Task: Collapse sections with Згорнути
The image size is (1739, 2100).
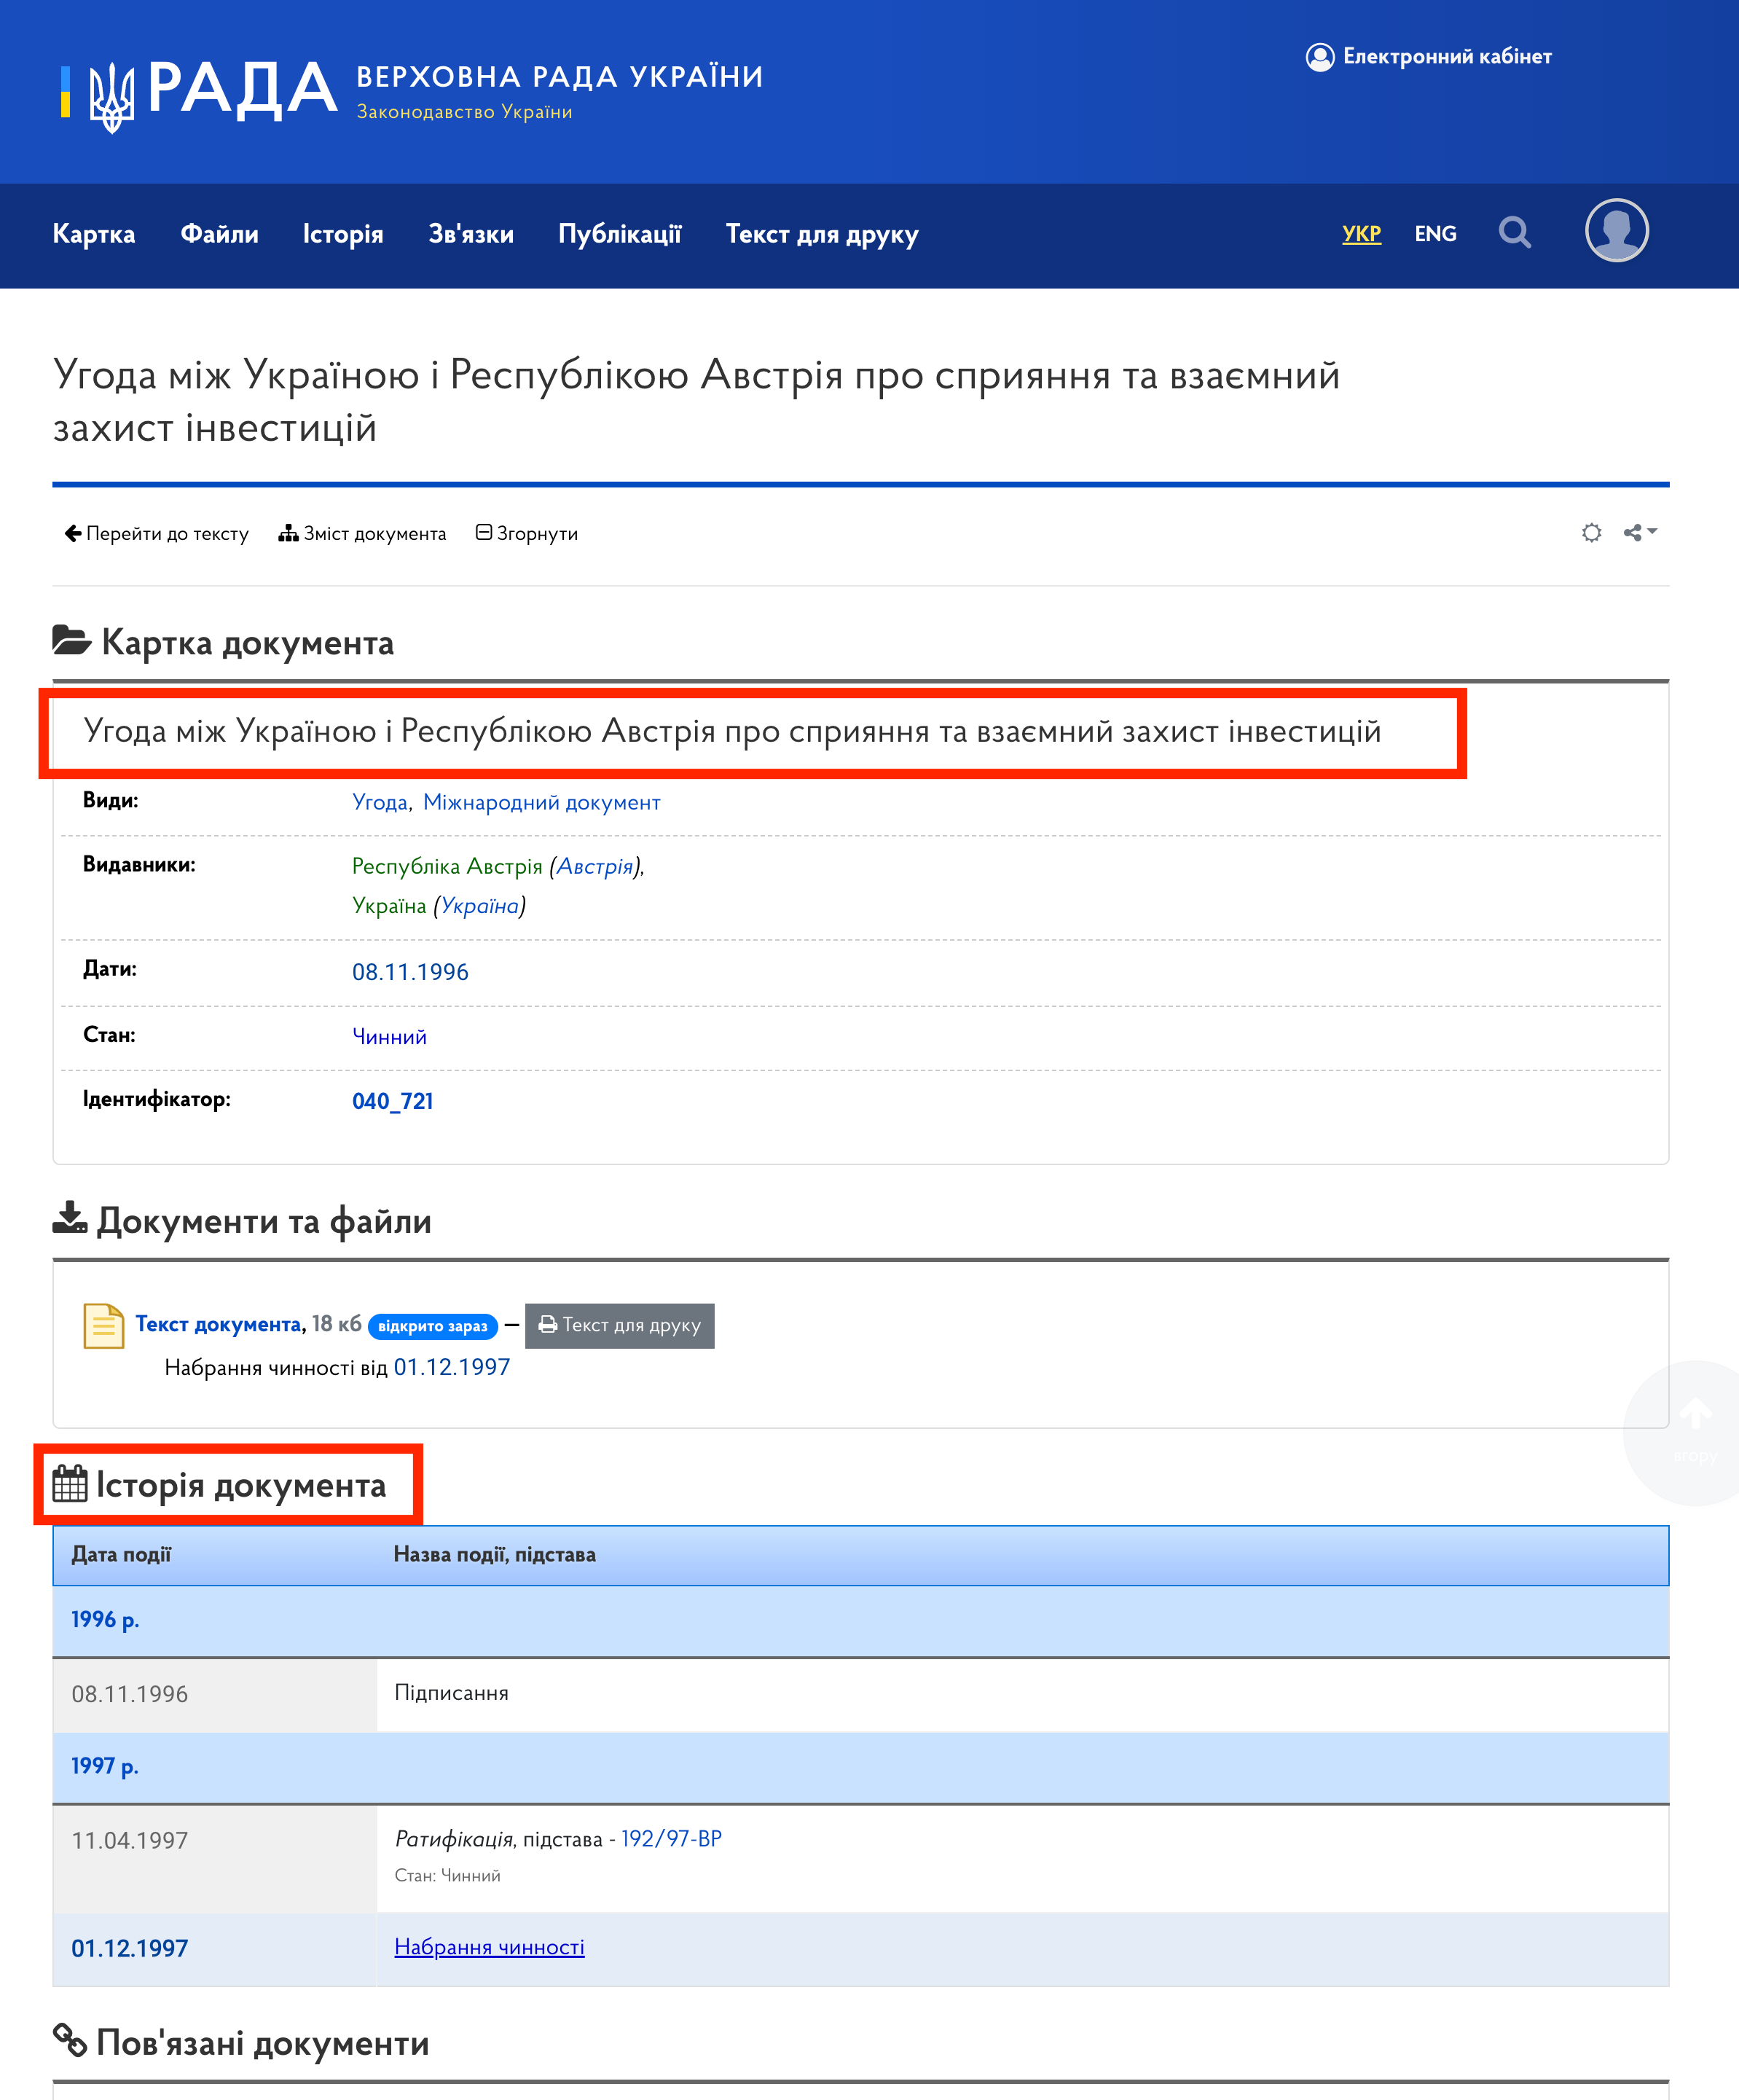Action: [x=527, y=534]
